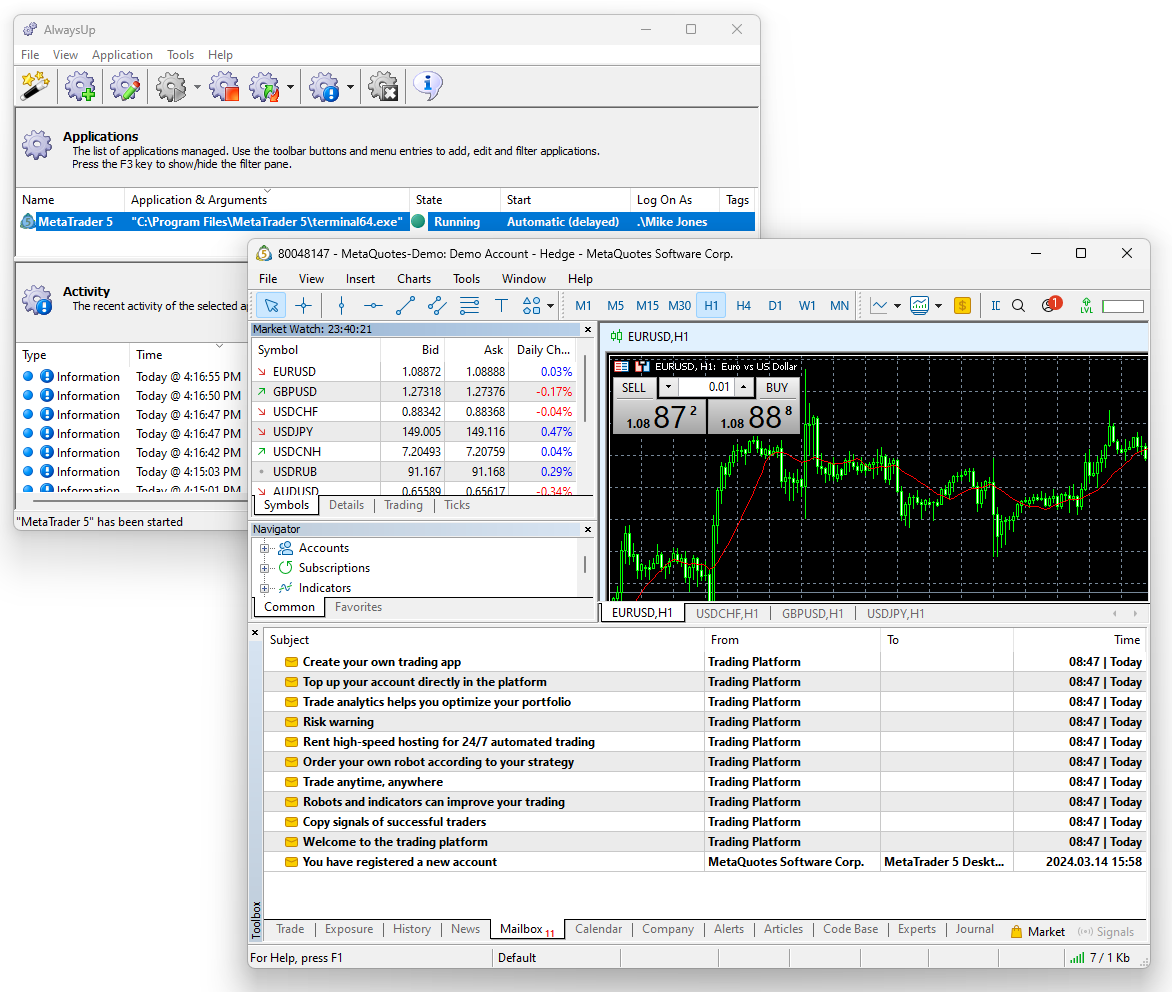Click the 0.01 trade volume field
This screenshot has height=992, width=1172.
tap(707, 387)
